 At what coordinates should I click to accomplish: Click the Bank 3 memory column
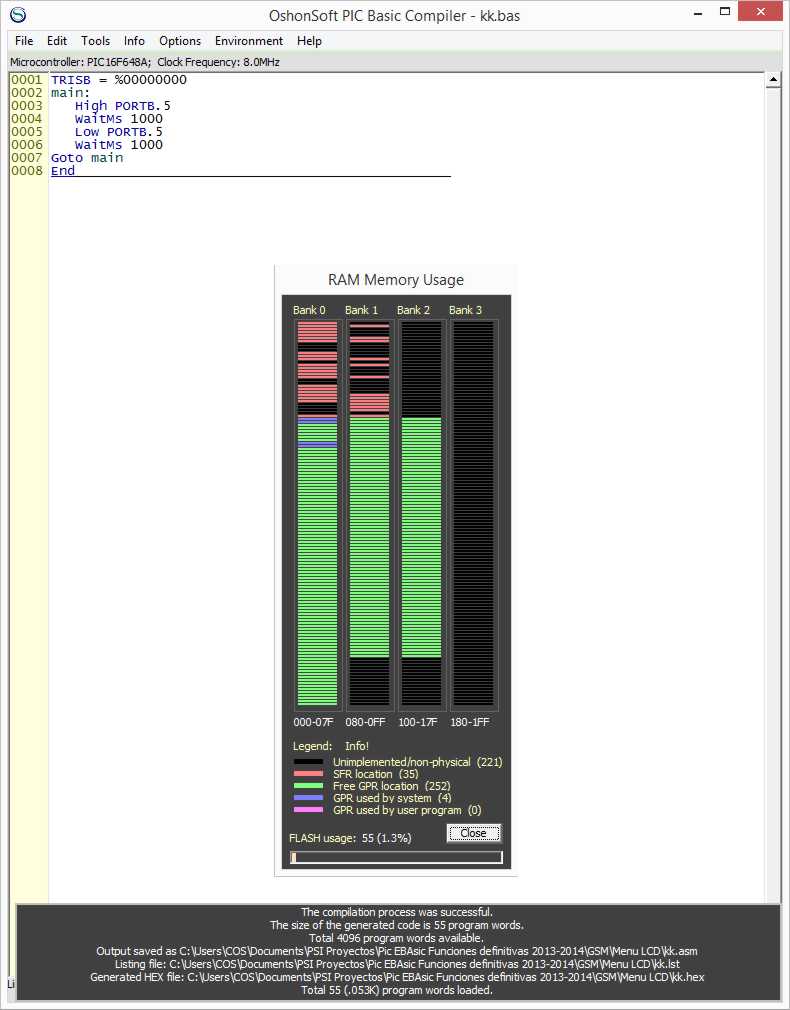(x=474, y=514)
